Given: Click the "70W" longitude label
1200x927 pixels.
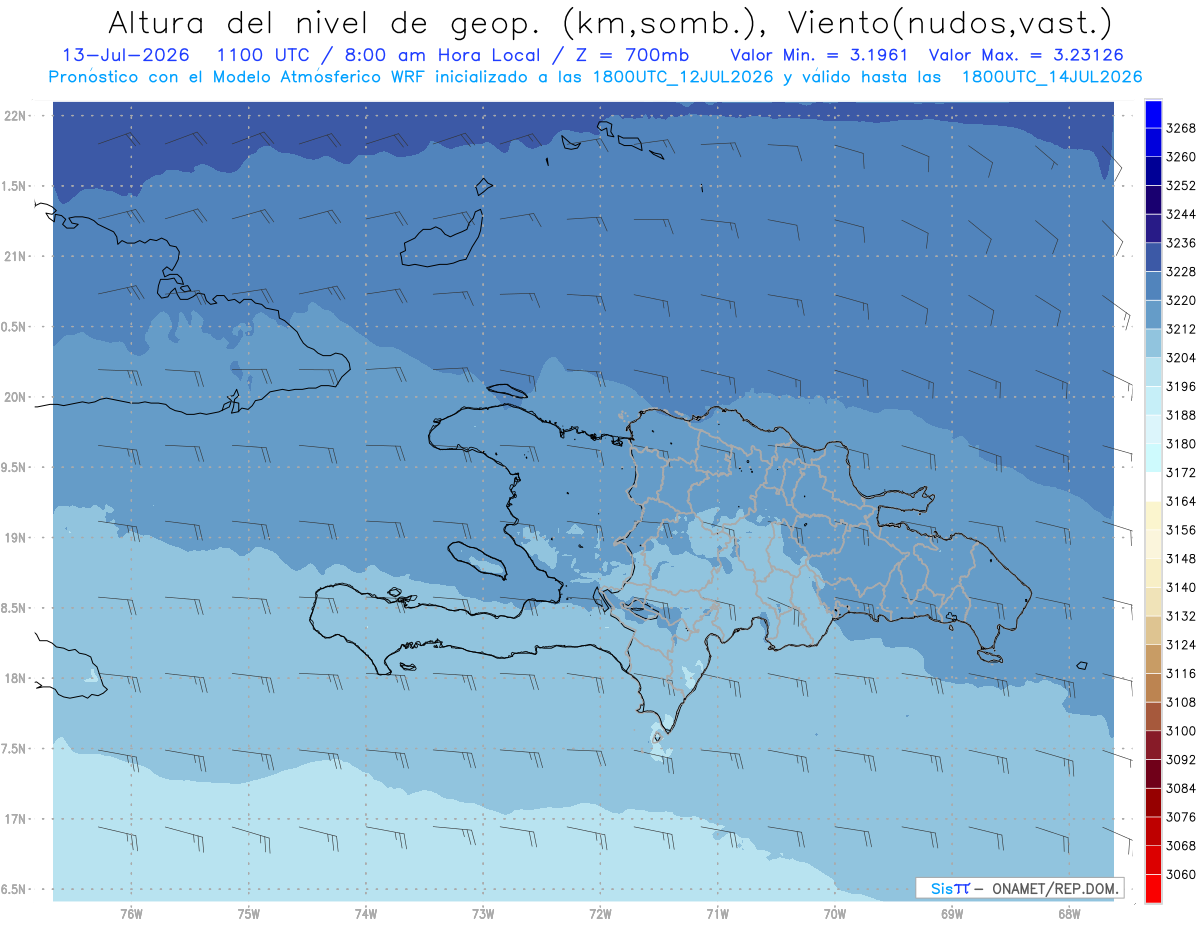Looking at the screenshot, I should point(835,913).
